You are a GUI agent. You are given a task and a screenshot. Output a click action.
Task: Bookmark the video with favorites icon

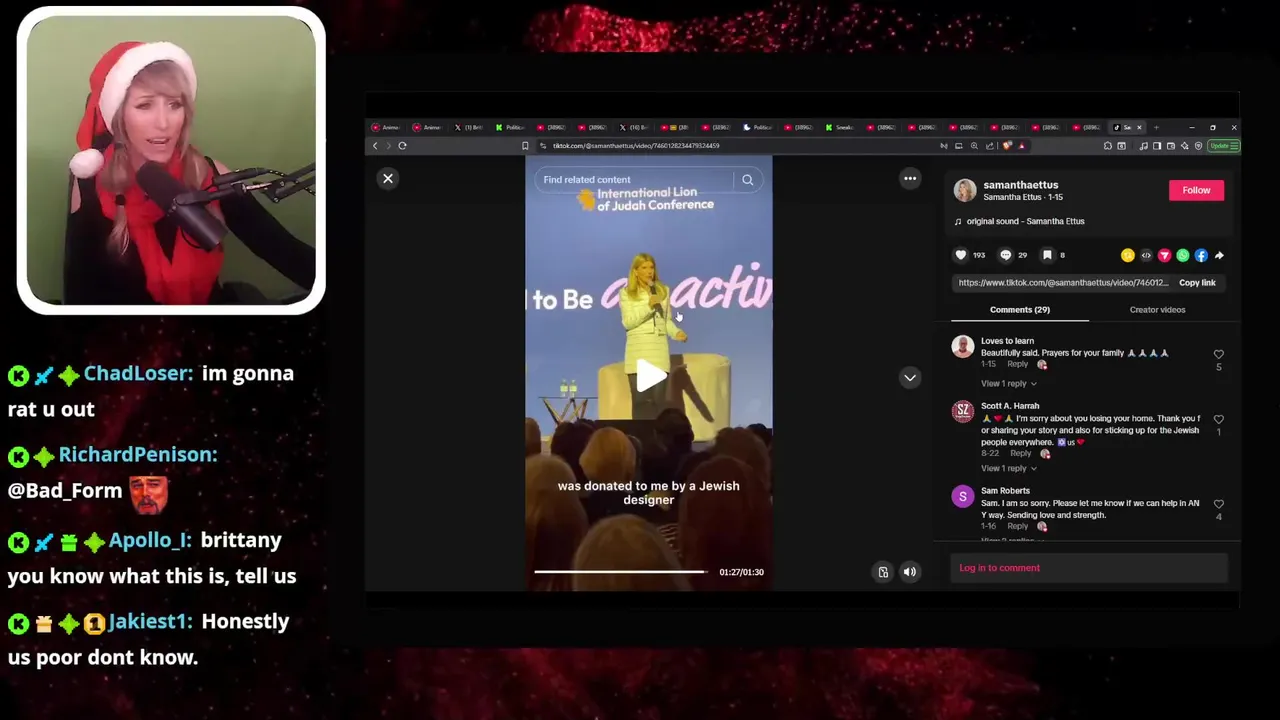pyautogui.click(x=1047, y=255)
